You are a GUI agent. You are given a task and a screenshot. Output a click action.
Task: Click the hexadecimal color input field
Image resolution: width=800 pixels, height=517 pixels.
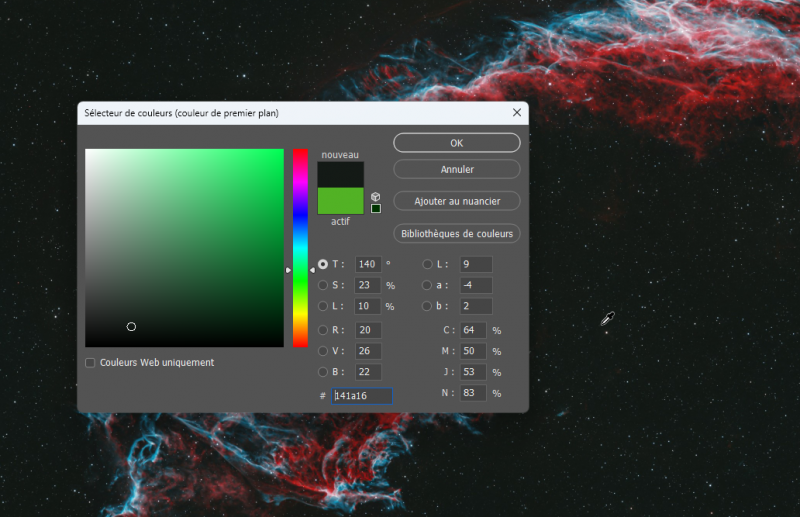[x=362, y=396]
